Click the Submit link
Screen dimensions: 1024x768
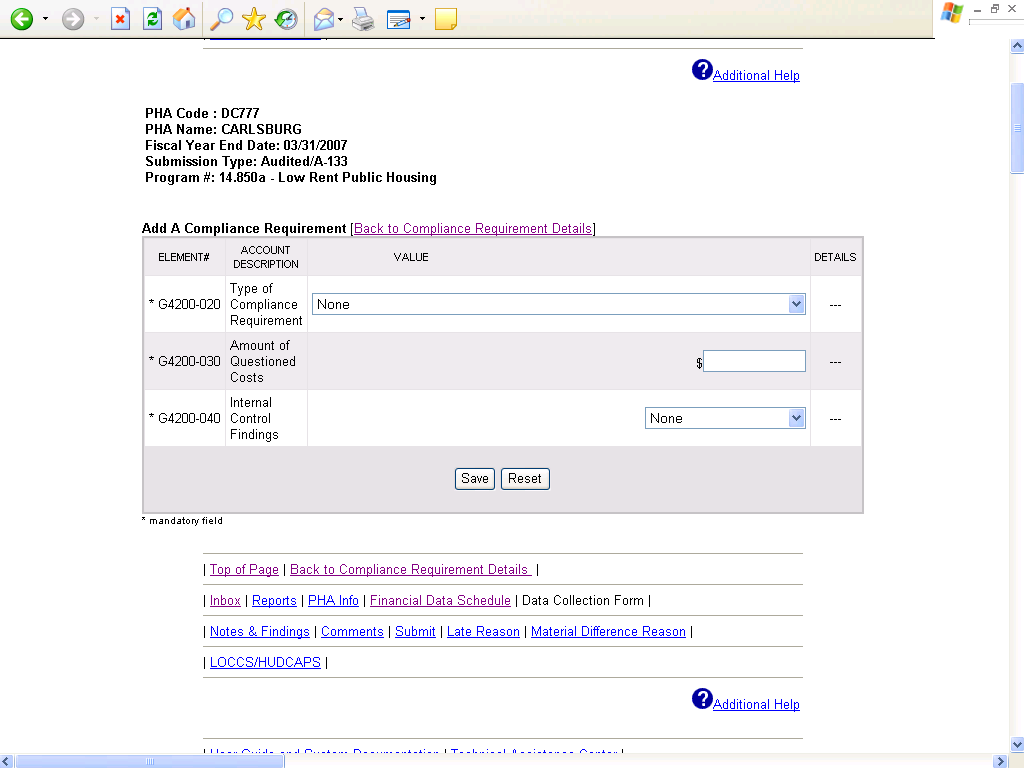click(415, 632)
